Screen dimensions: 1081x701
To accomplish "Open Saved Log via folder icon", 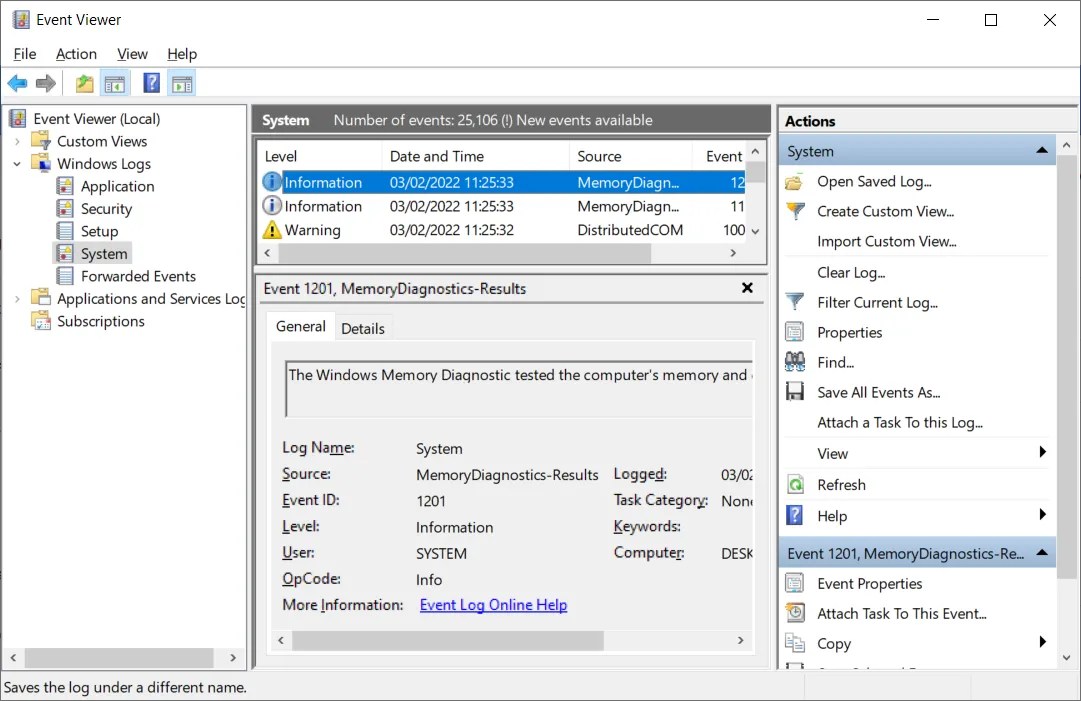I will tap(792, 181).
